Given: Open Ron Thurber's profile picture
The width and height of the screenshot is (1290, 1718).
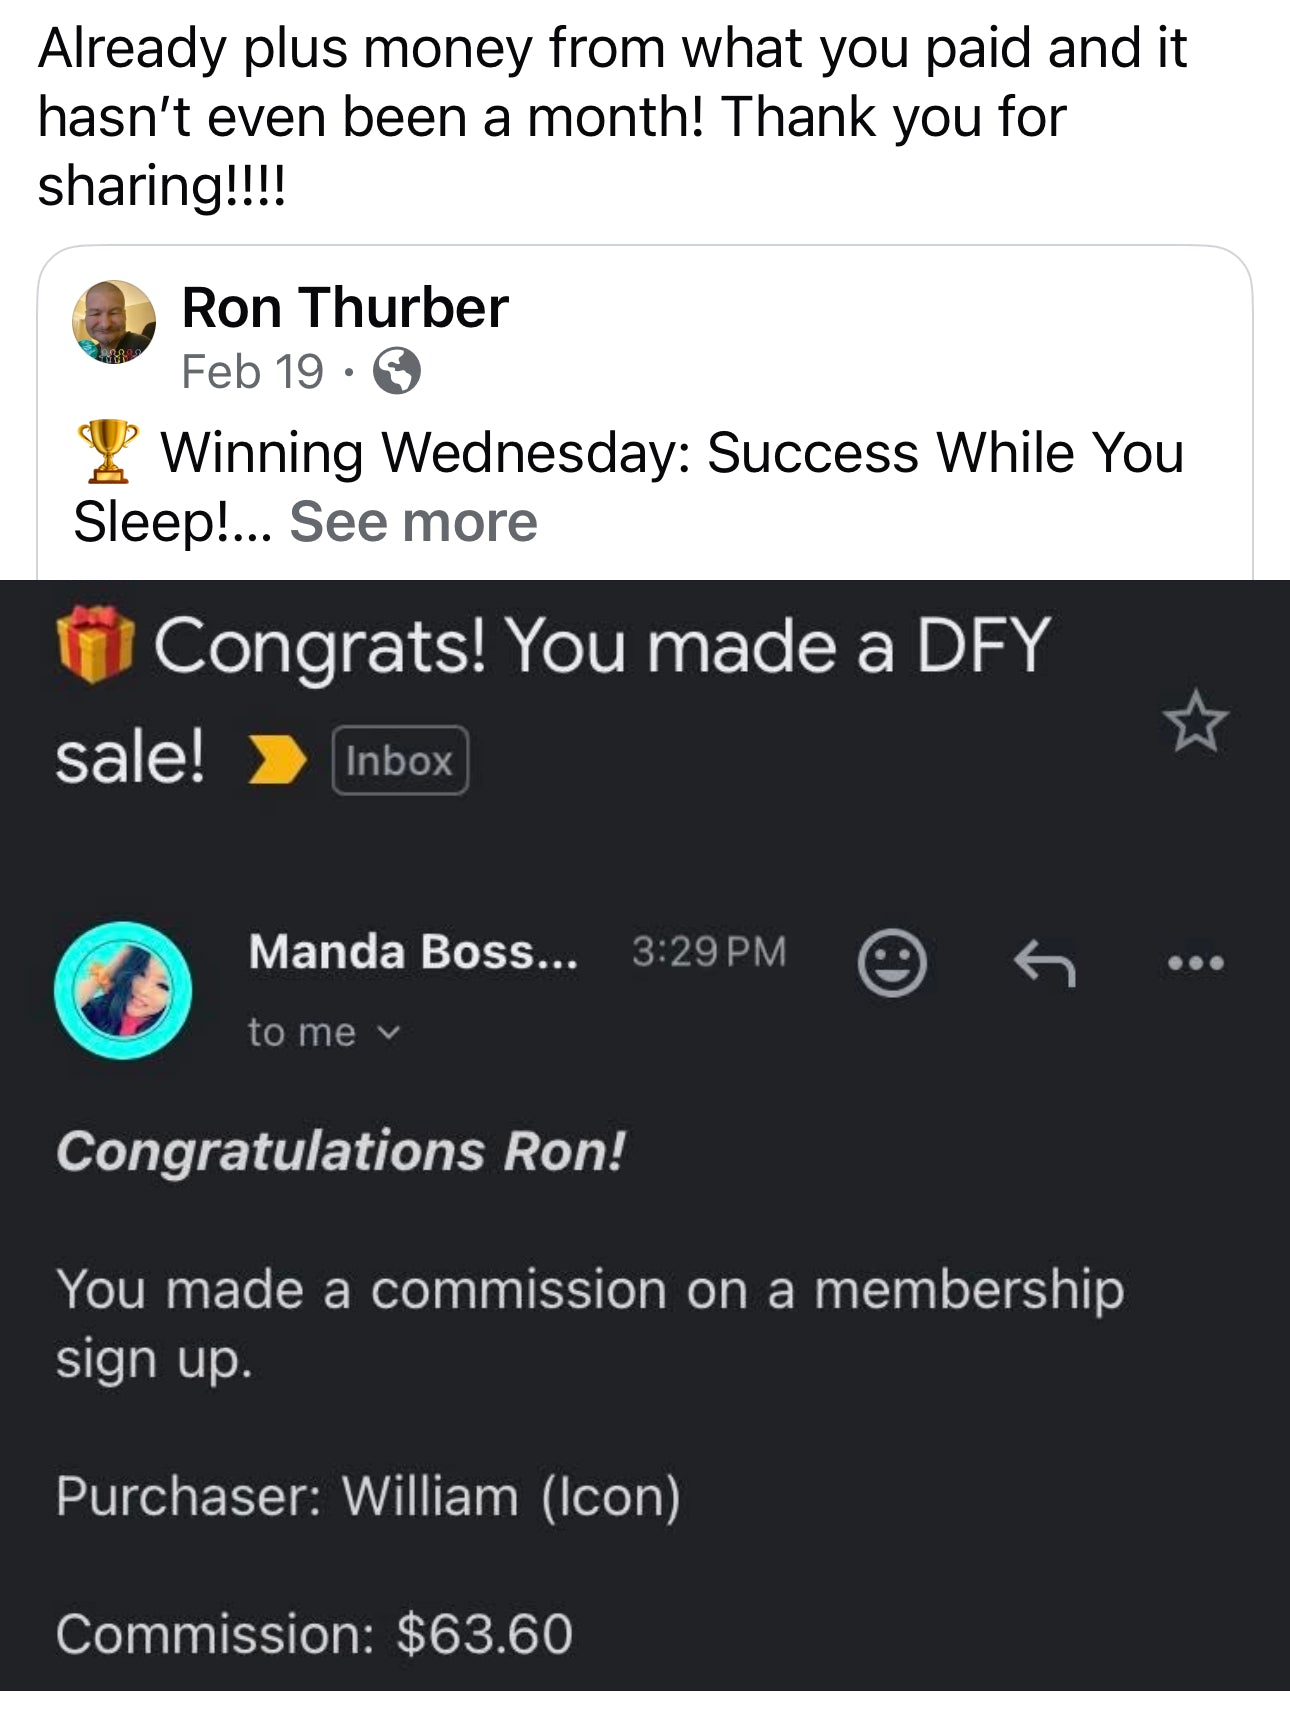Looking at the screenshot, I should click(x=114, y=322).
